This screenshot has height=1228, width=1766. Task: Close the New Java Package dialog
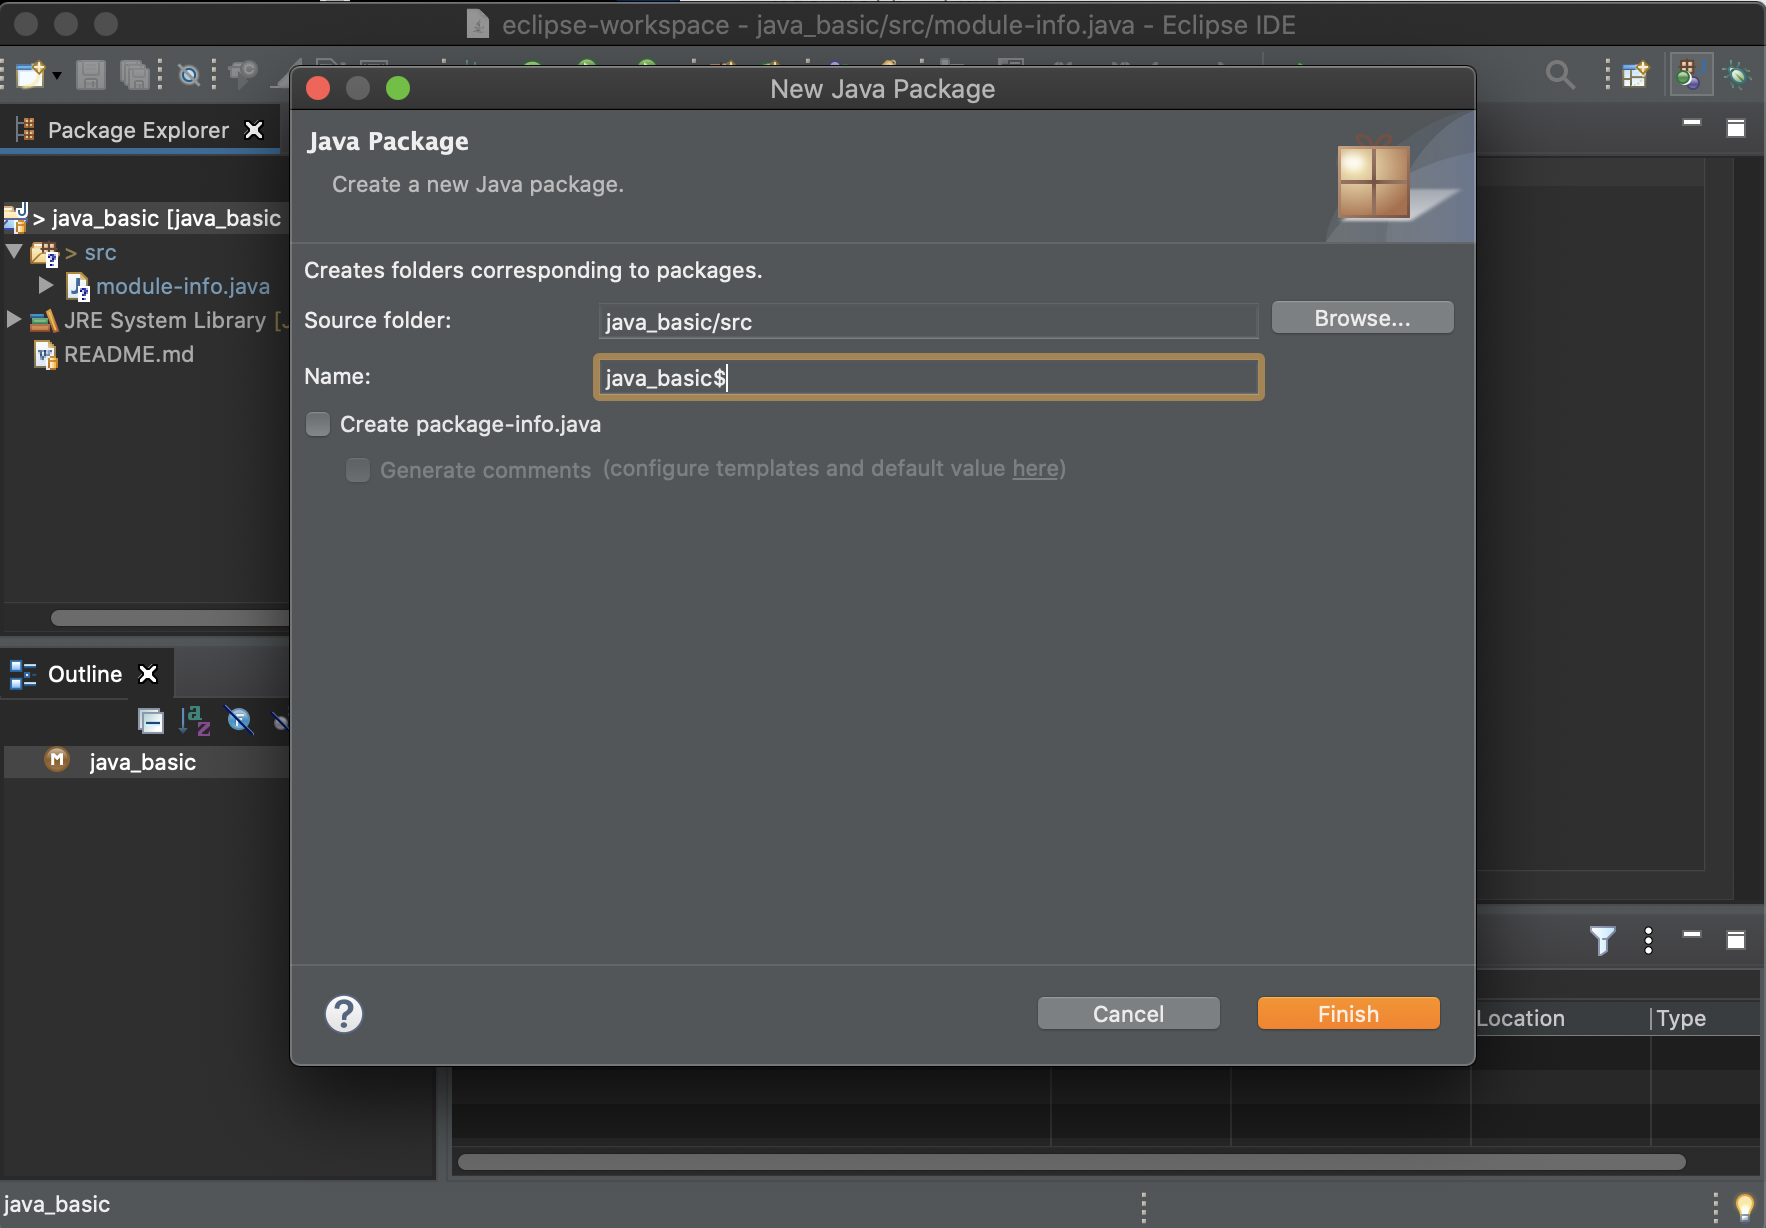318,88
